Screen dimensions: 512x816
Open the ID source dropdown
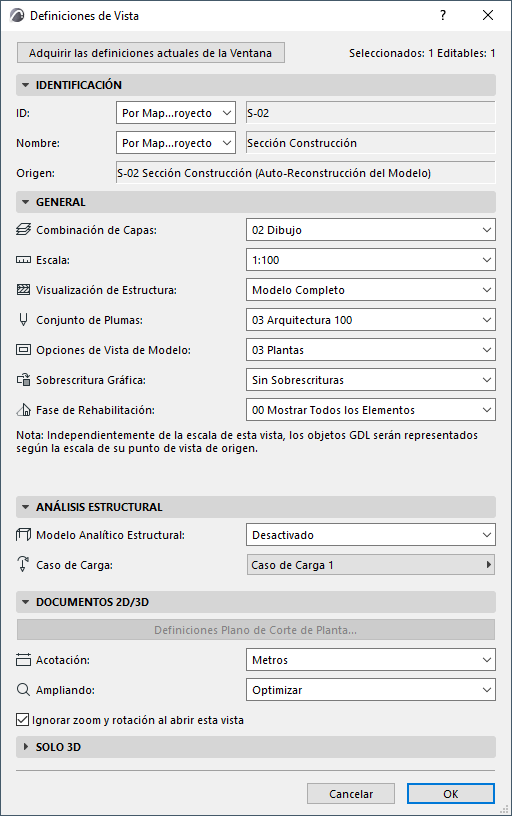coord(176,113)
